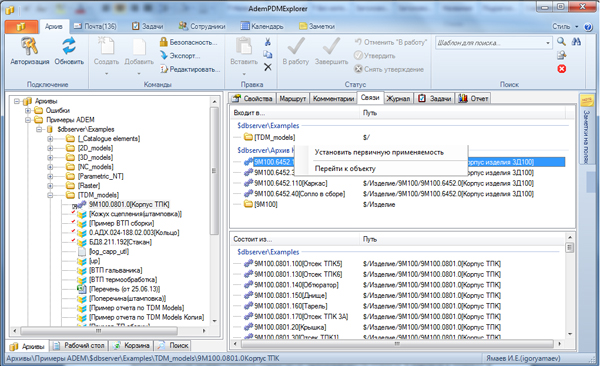This screenshot has width=600, height=366.
Task: Expand the [NC_models] folder
Action: click(x=50, y=167)
